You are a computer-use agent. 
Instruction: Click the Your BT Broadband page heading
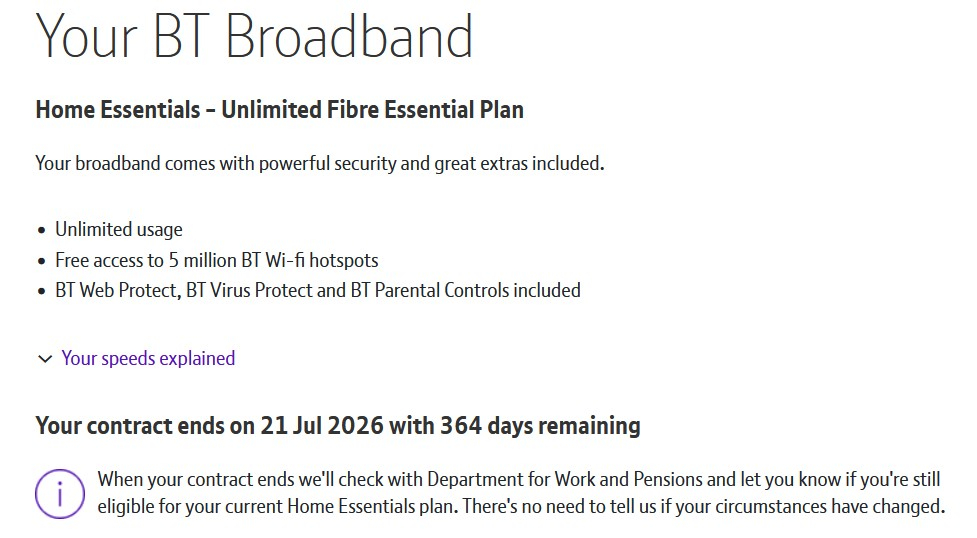point(254,36)
